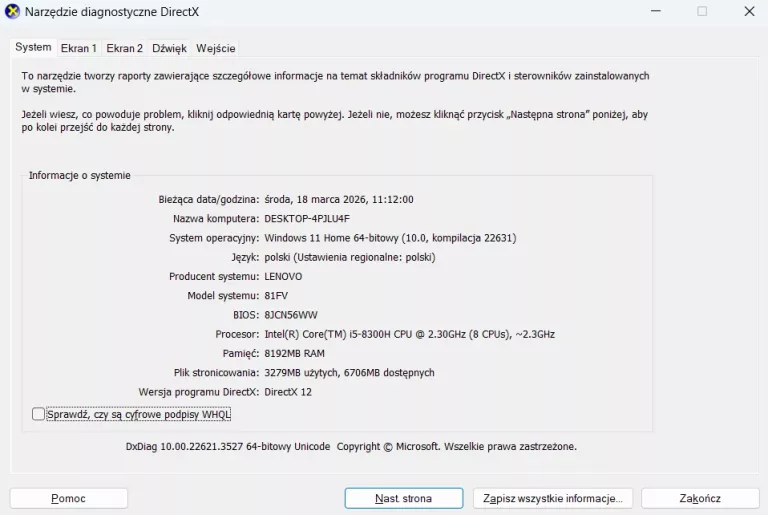Show the Wejście tab

(216, 48)
